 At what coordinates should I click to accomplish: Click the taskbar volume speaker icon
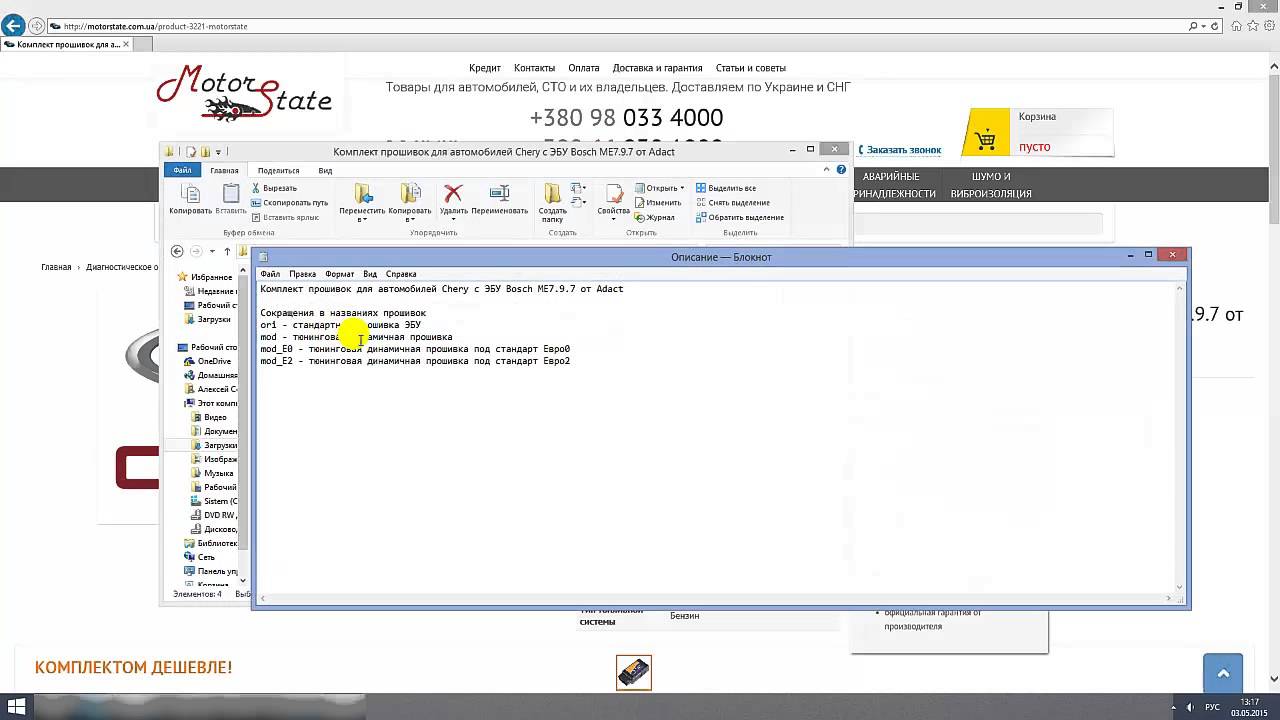point(1188,707)
